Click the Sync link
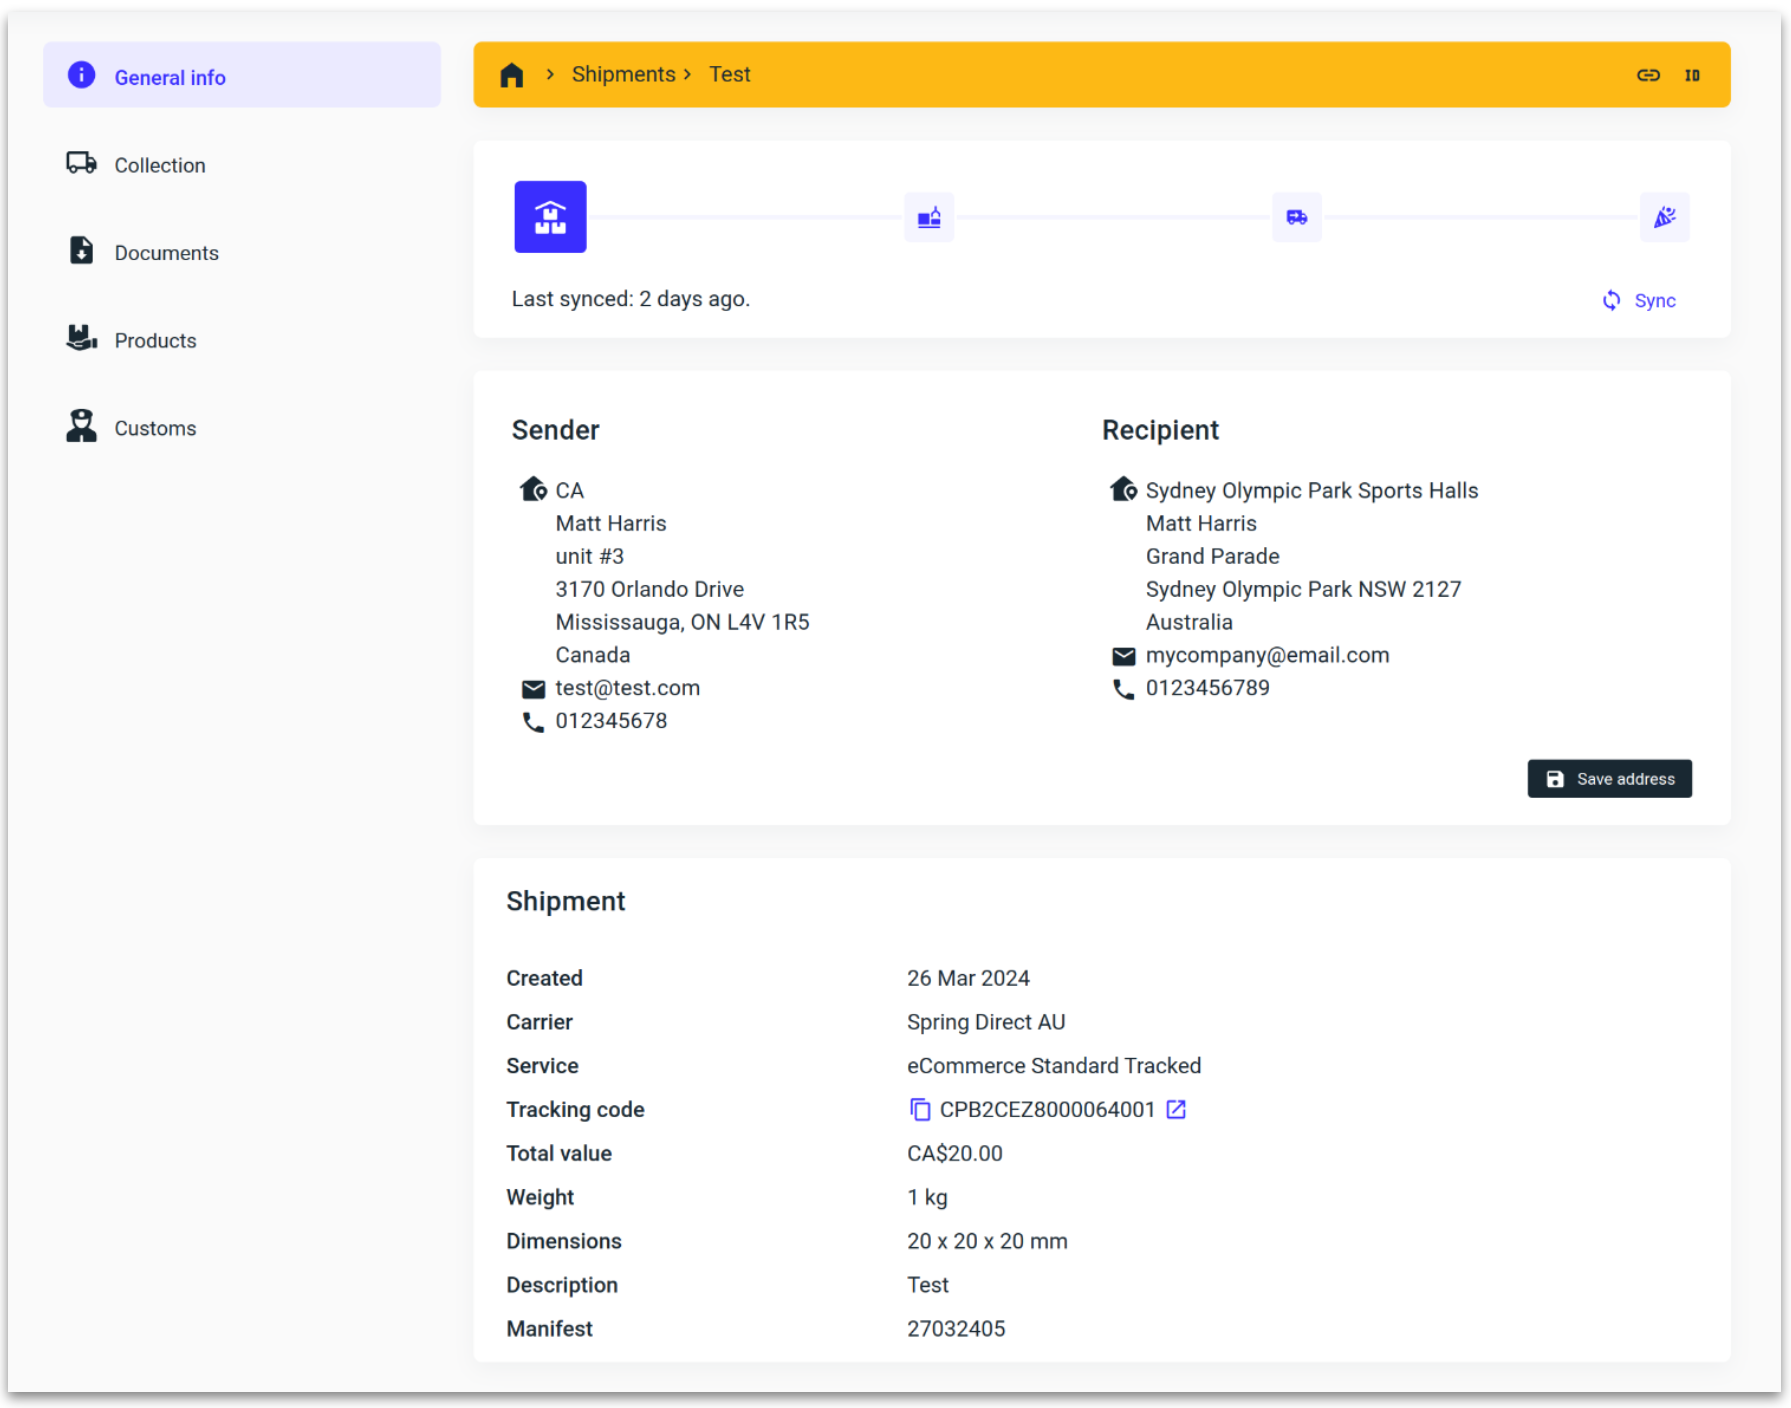This screenshot has width=1791, height=1408. click(x=1654, y=300)
